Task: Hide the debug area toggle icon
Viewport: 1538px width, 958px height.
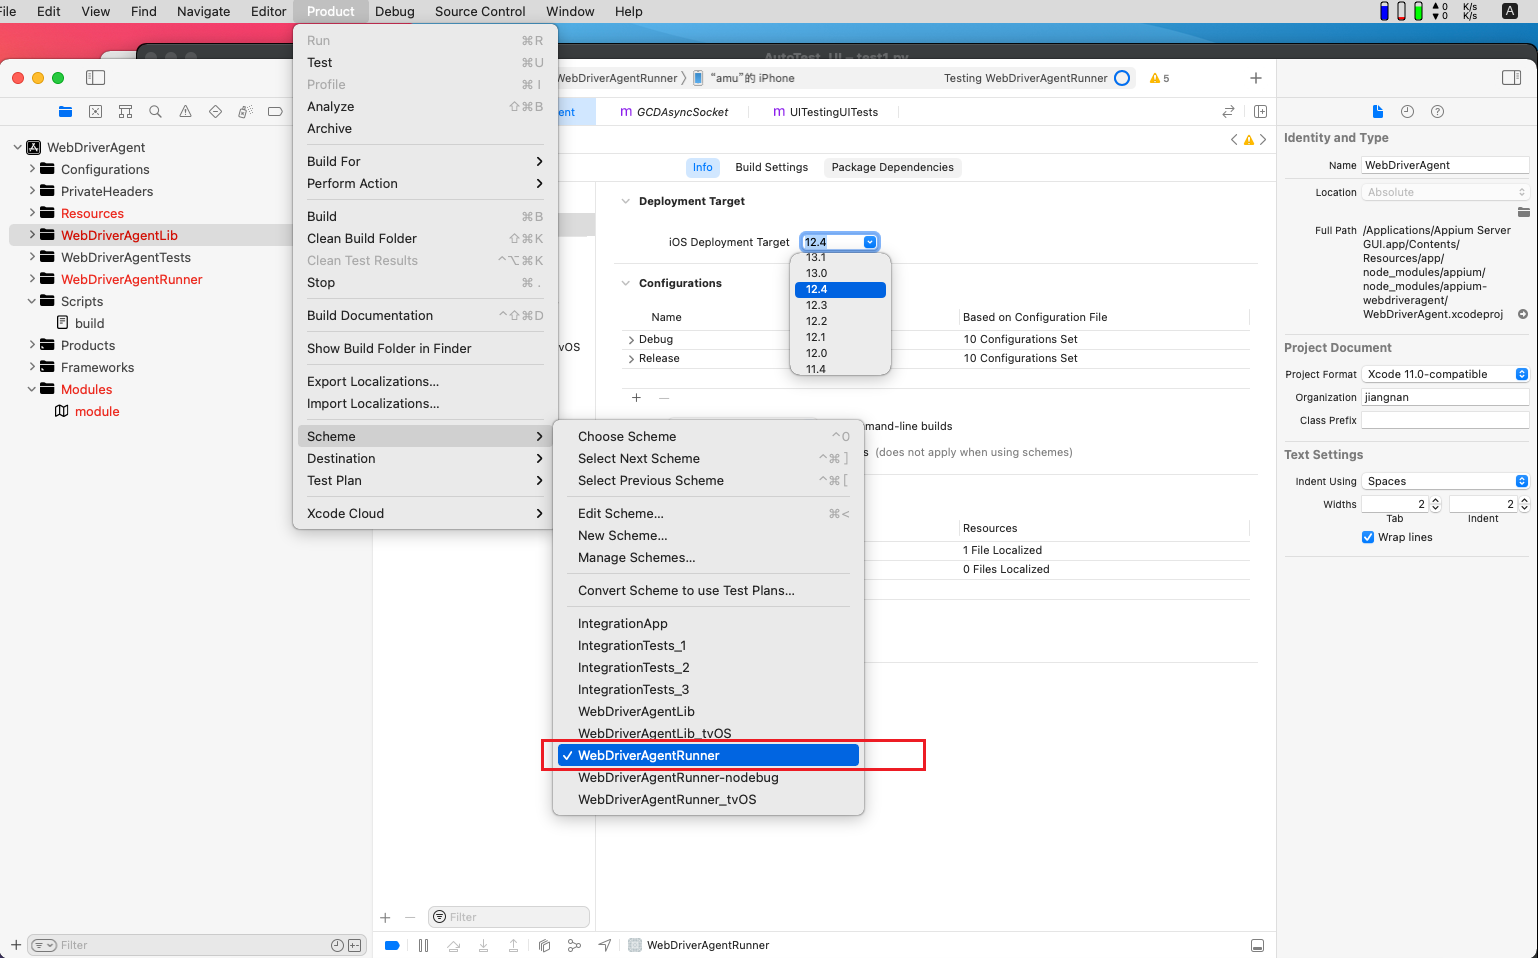Action: tap(1257, 945)
